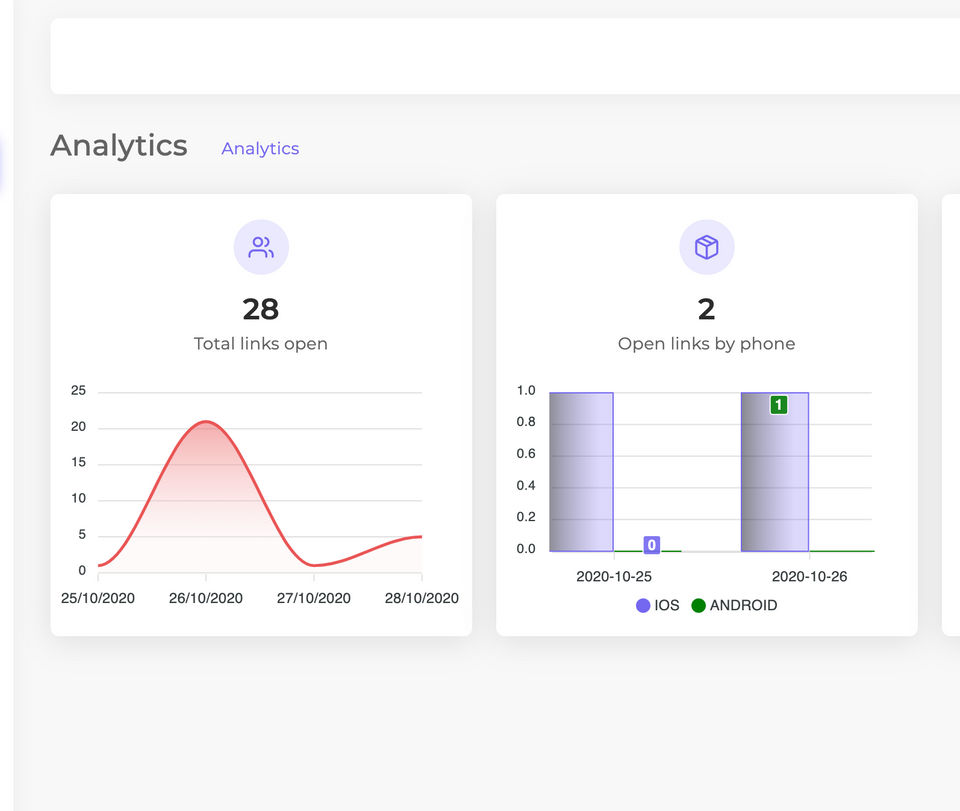960x811 pixels.
Task: Click the 26/10/2020 axis label
Action: (x=206, y=598)
